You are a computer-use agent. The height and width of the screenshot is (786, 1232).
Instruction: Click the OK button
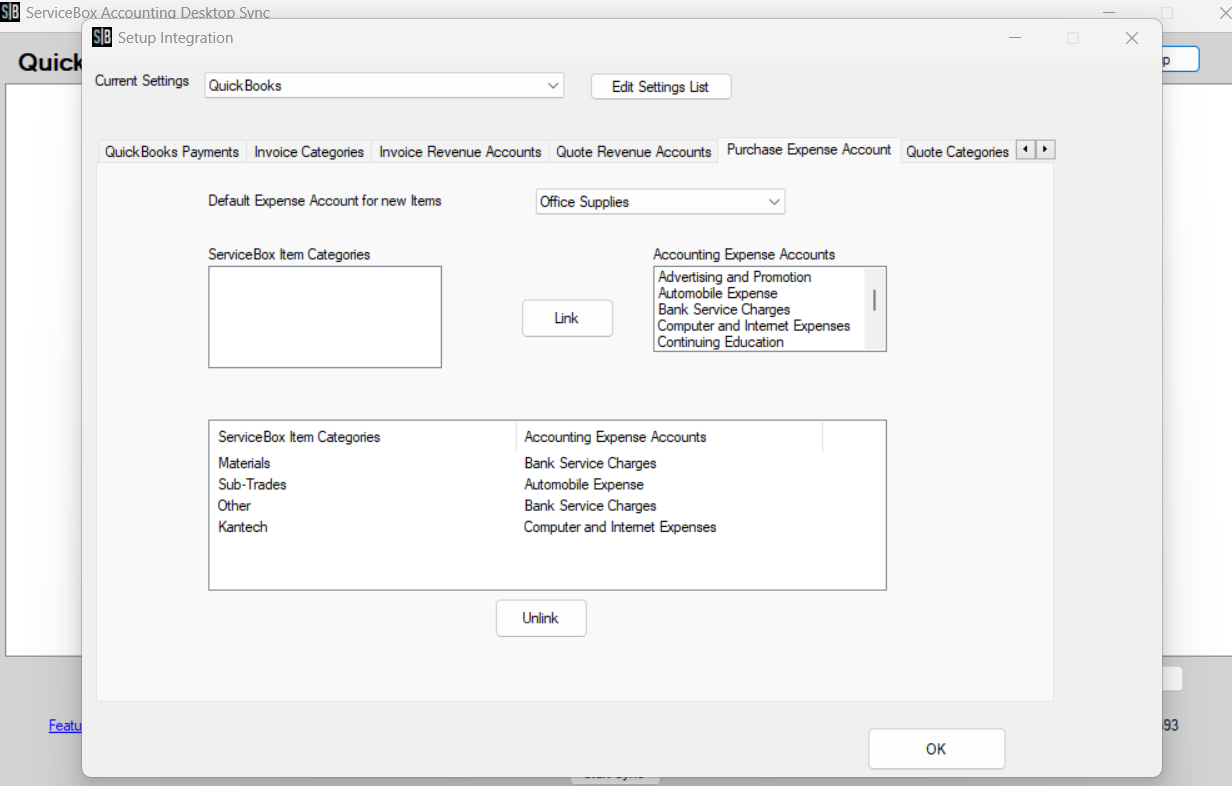pos(936,749)
